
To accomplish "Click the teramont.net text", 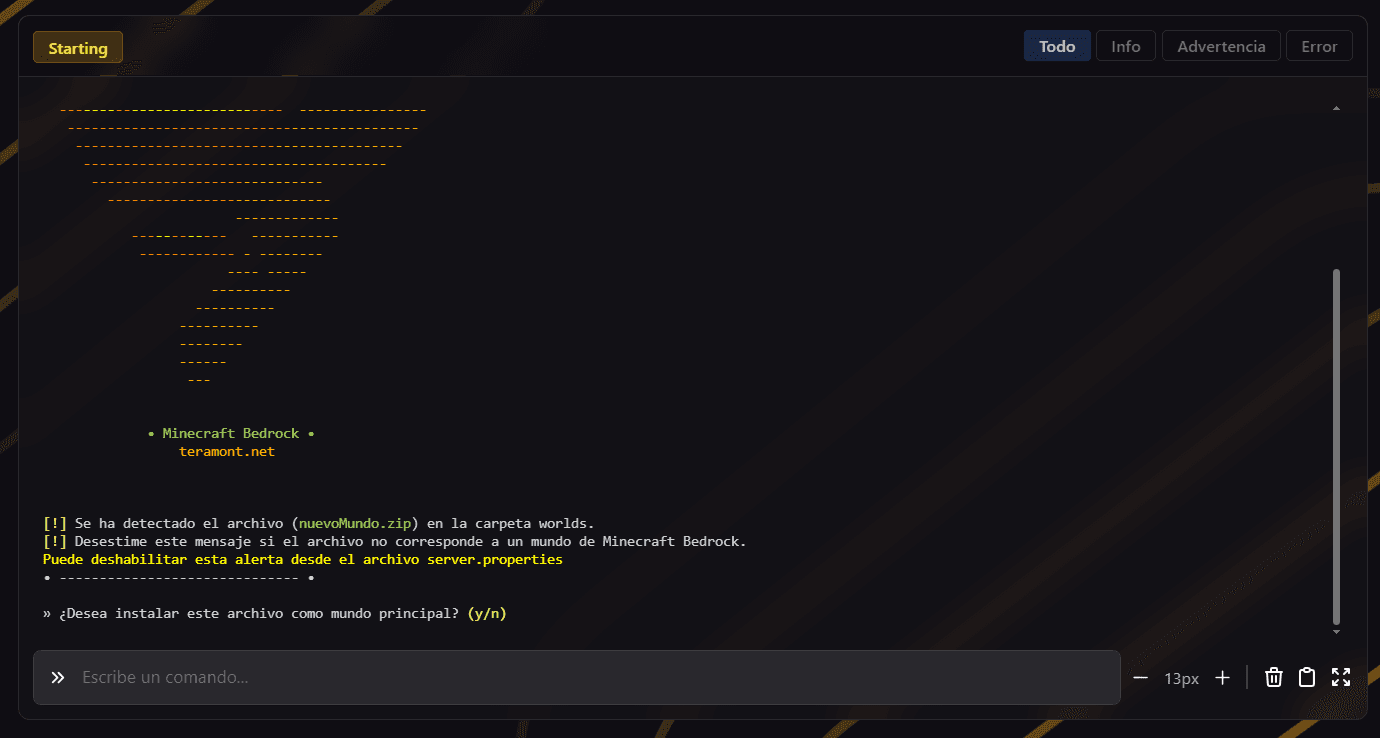I will pyautogui.click(x=227, y=452).
